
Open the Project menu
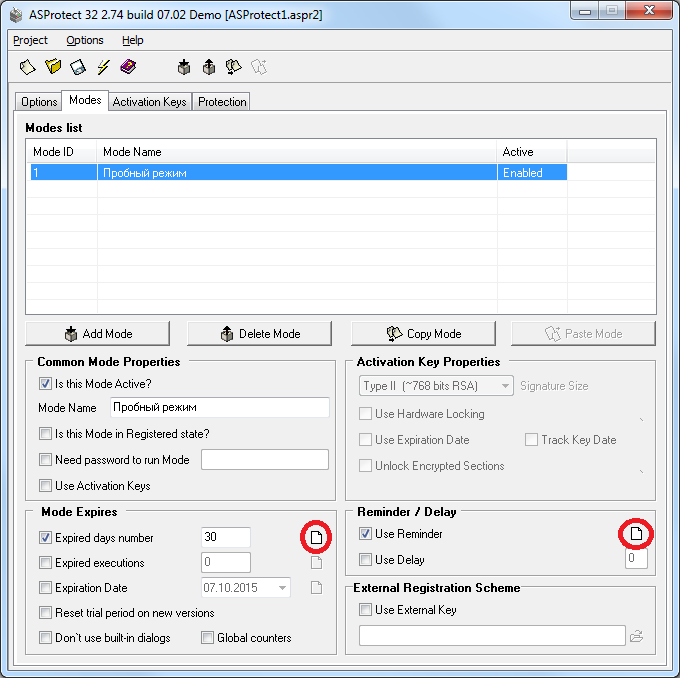[30, 40]
